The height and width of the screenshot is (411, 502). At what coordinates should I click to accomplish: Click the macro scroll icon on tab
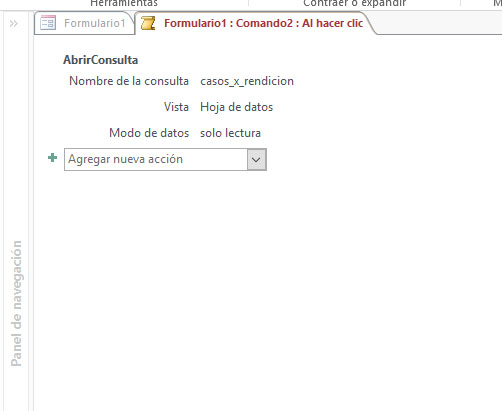pos(148,23)
